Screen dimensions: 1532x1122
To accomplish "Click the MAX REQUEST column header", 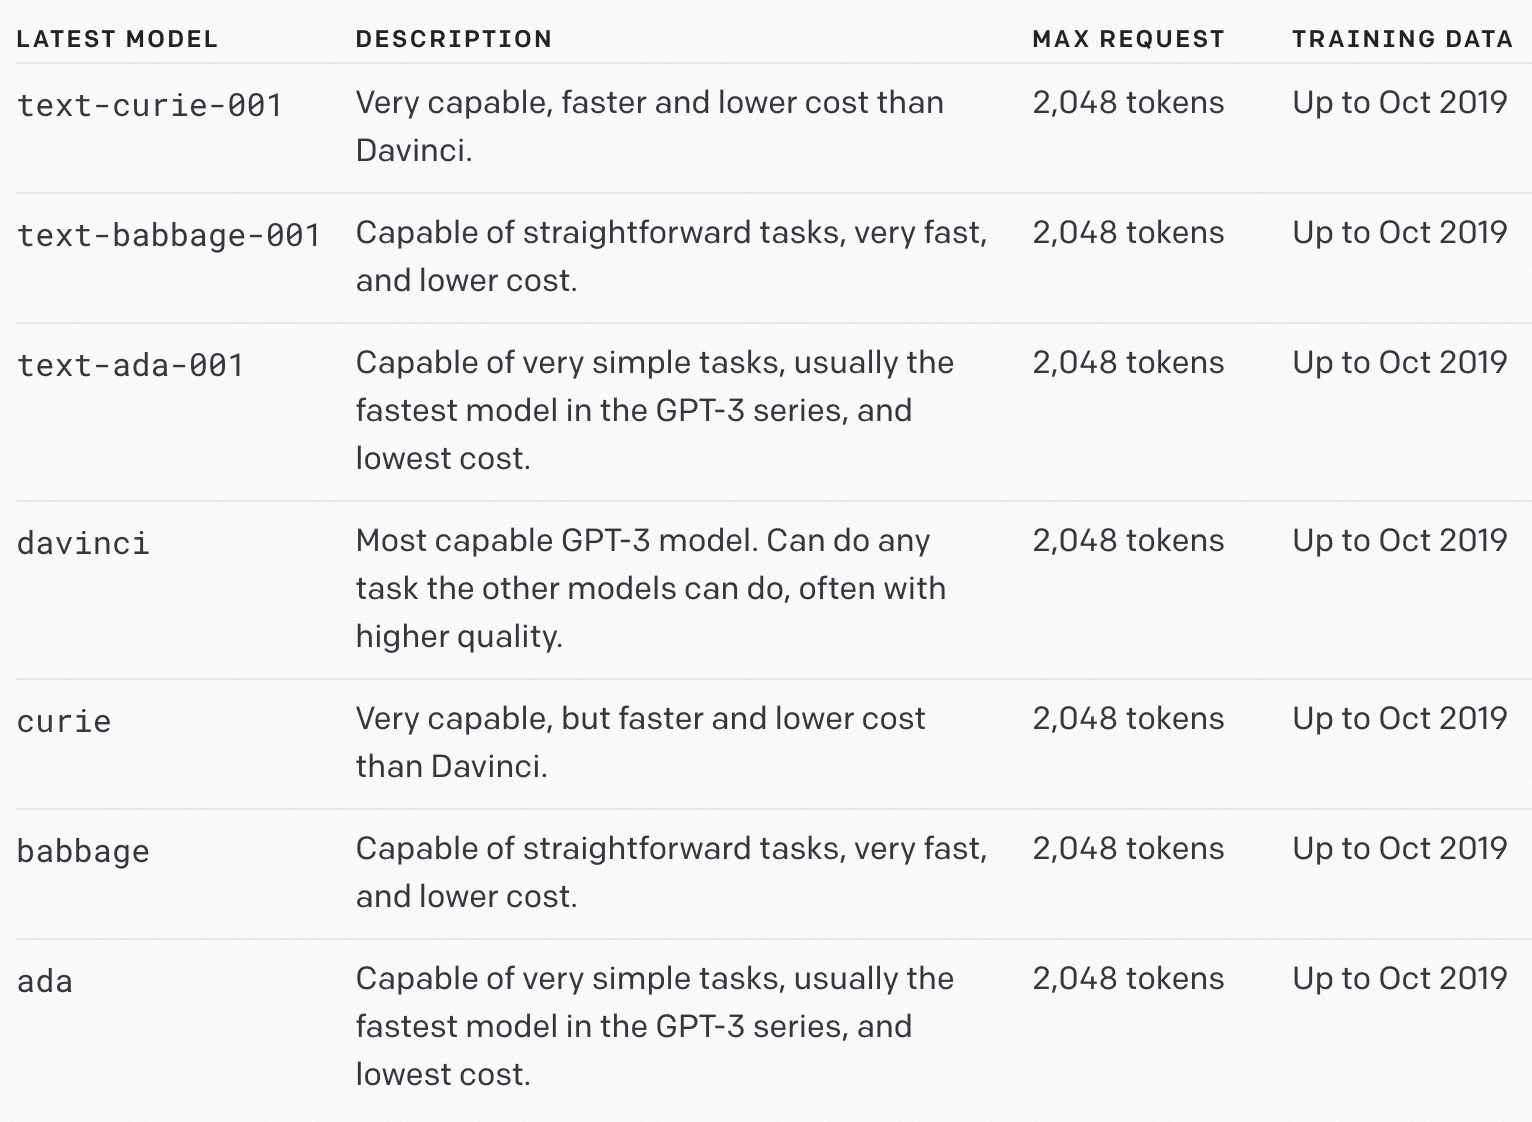I will point(1128,39).
